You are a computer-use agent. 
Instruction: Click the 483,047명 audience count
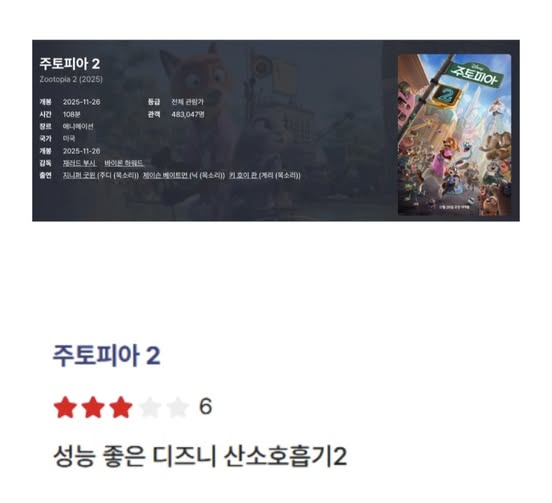click(188, 114)
